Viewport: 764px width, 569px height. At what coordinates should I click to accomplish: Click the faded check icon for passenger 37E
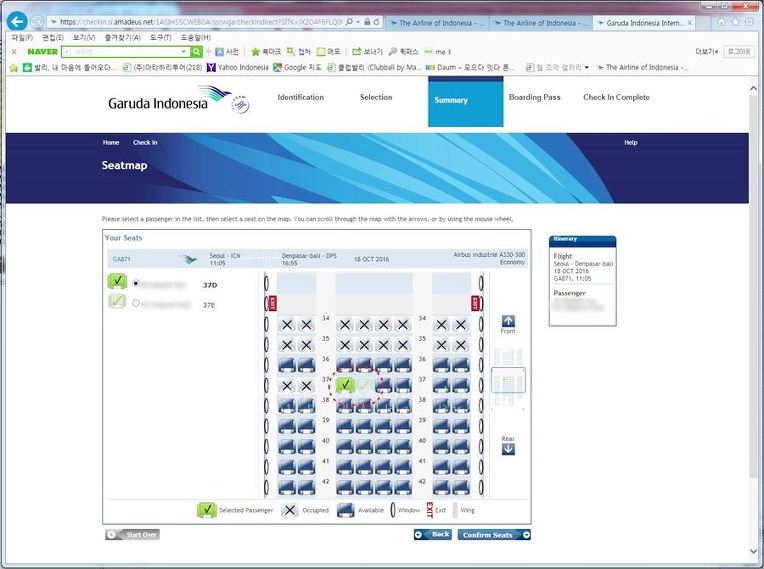pos(117,301)
